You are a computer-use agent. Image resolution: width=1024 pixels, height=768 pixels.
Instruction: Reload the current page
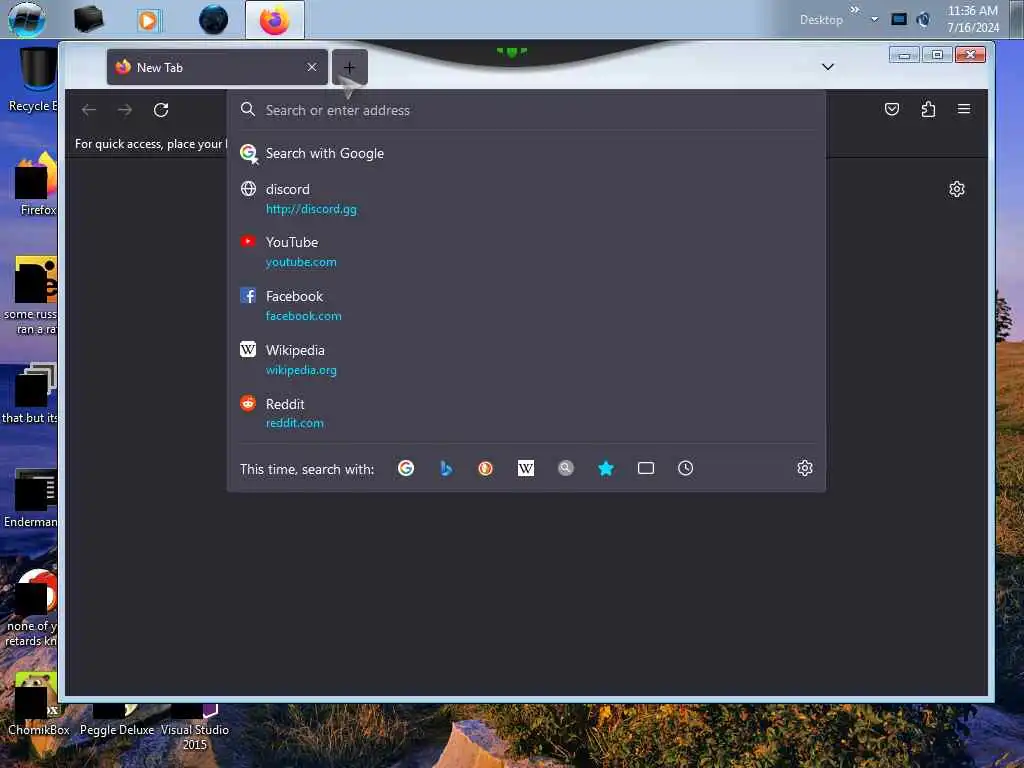pos(161,110)
